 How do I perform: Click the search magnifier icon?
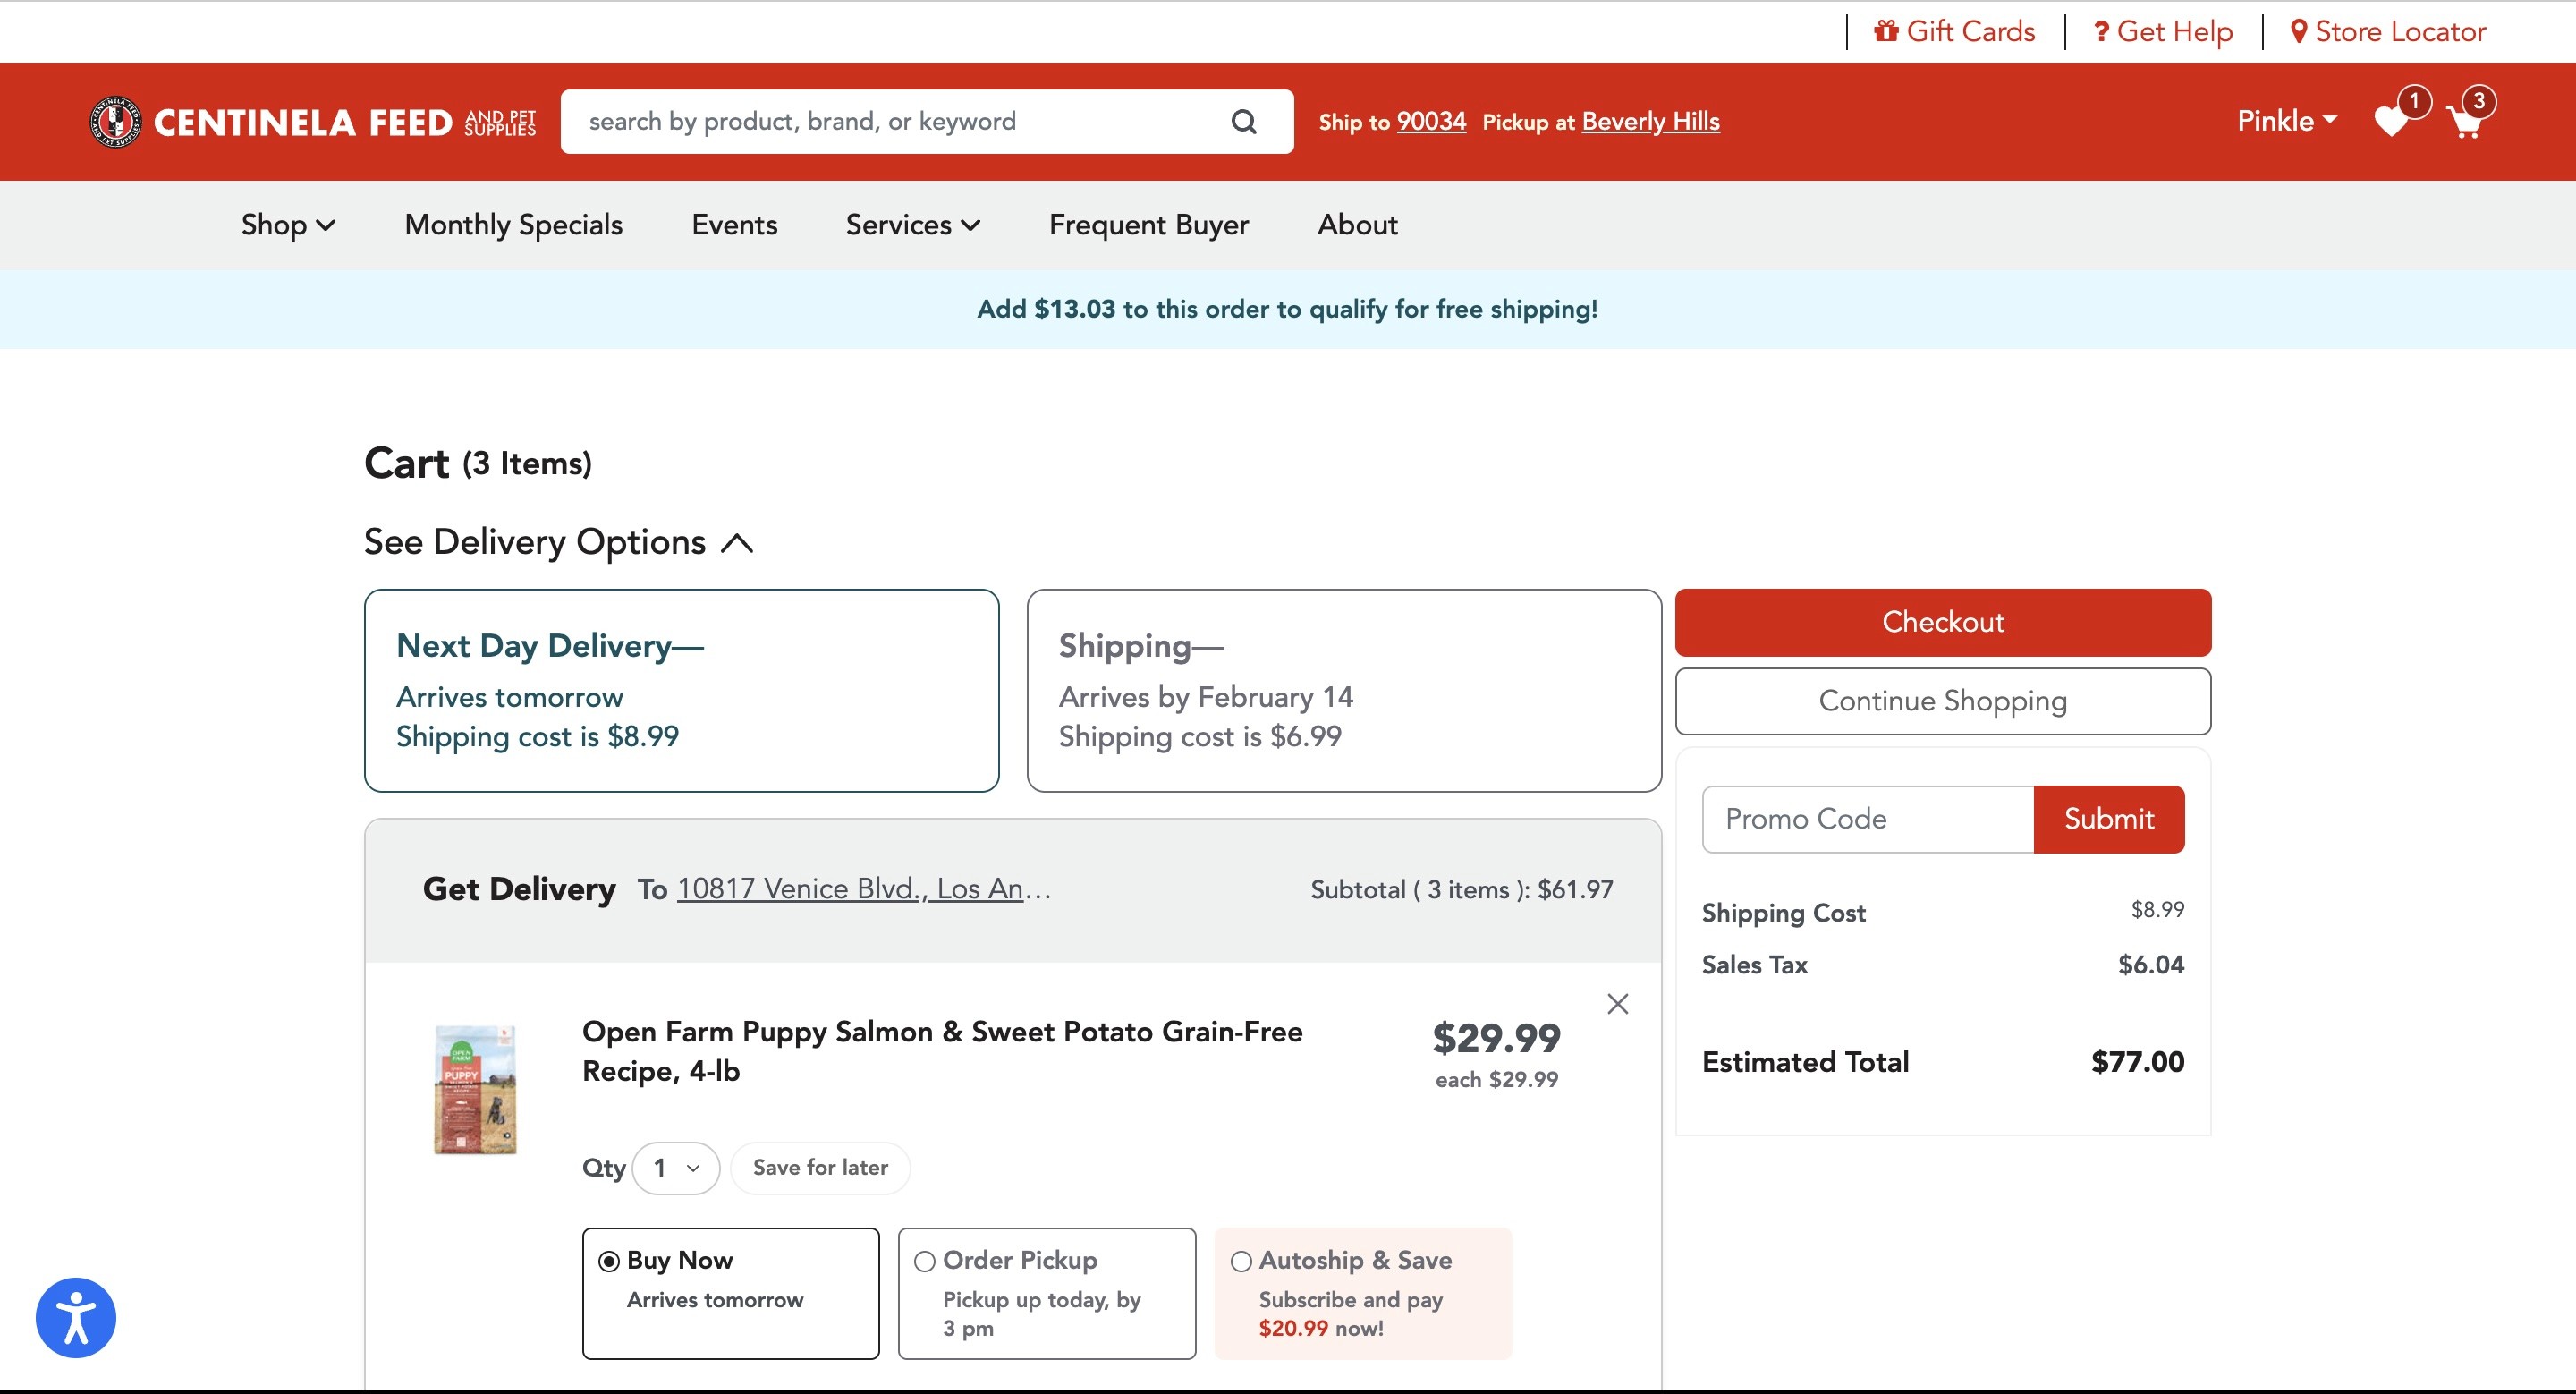click(1243, 122)
